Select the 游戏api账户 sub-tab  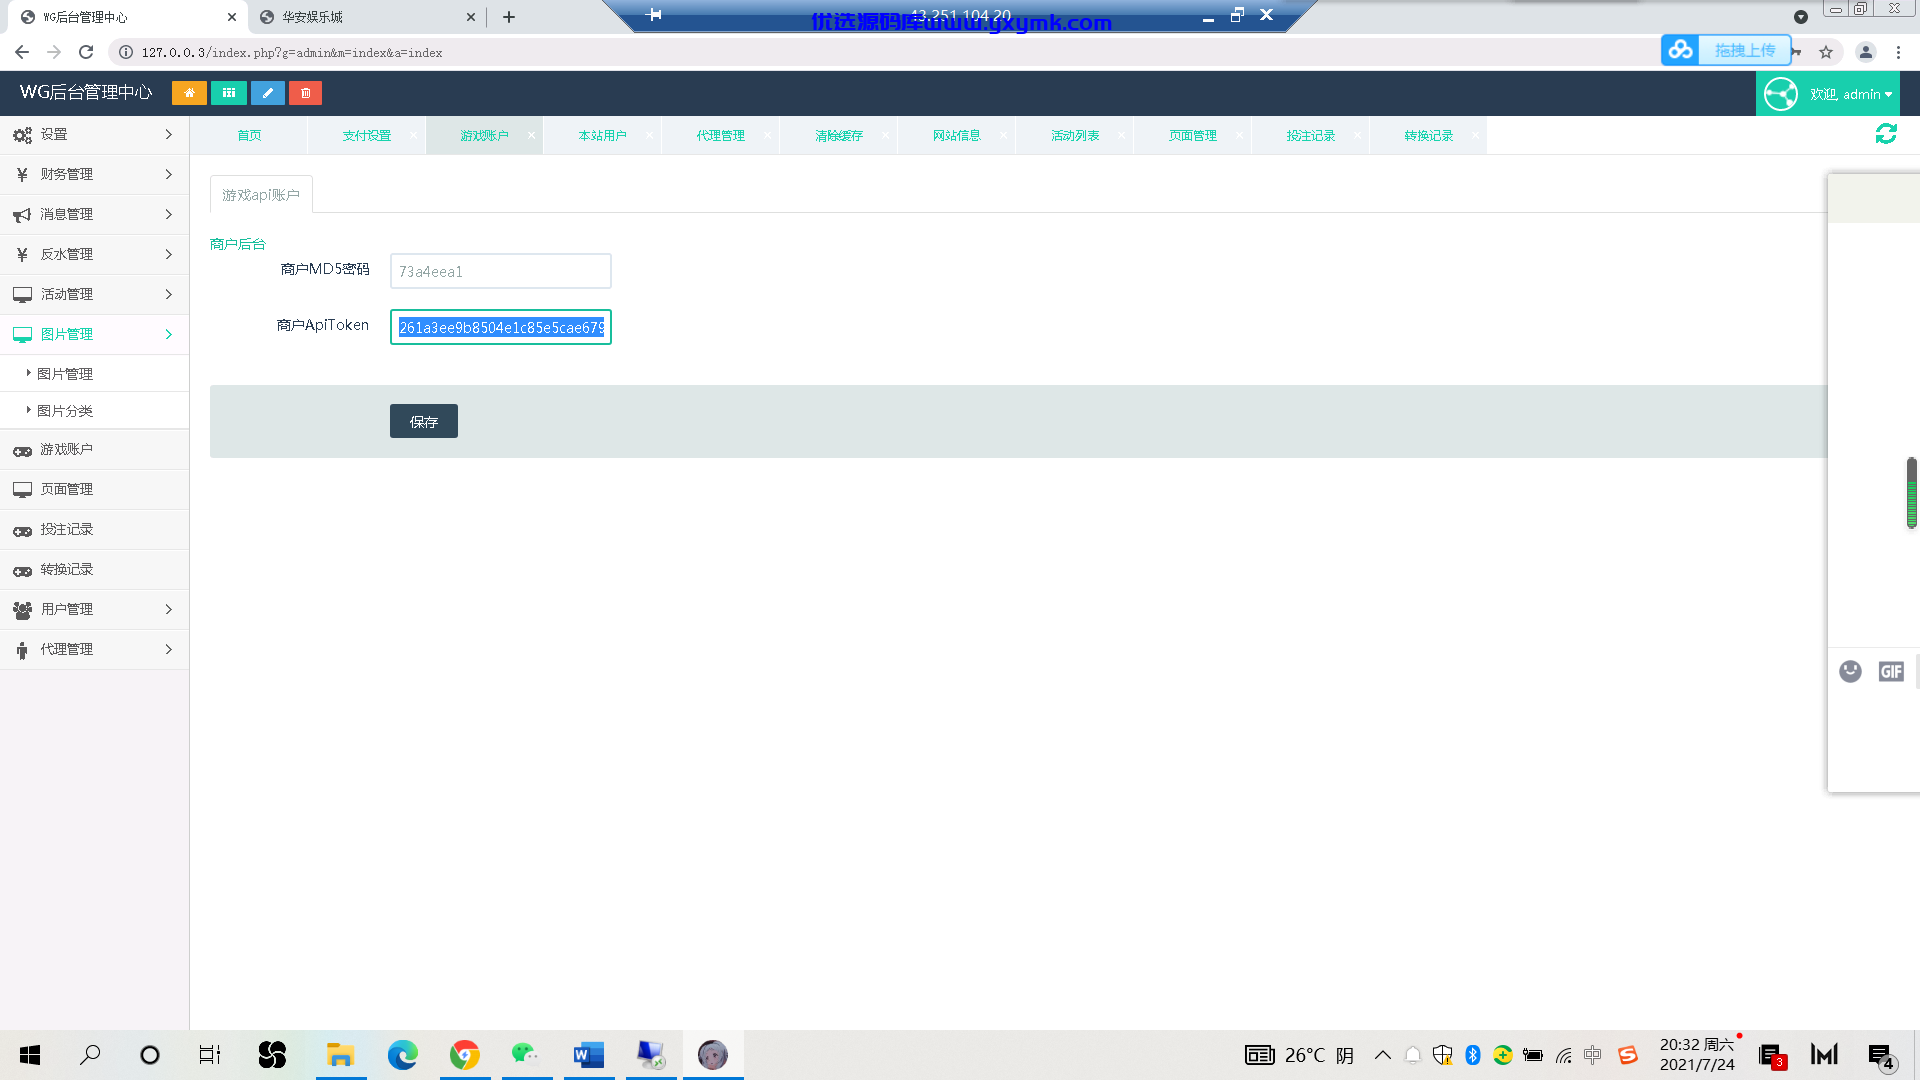(261, 195)
